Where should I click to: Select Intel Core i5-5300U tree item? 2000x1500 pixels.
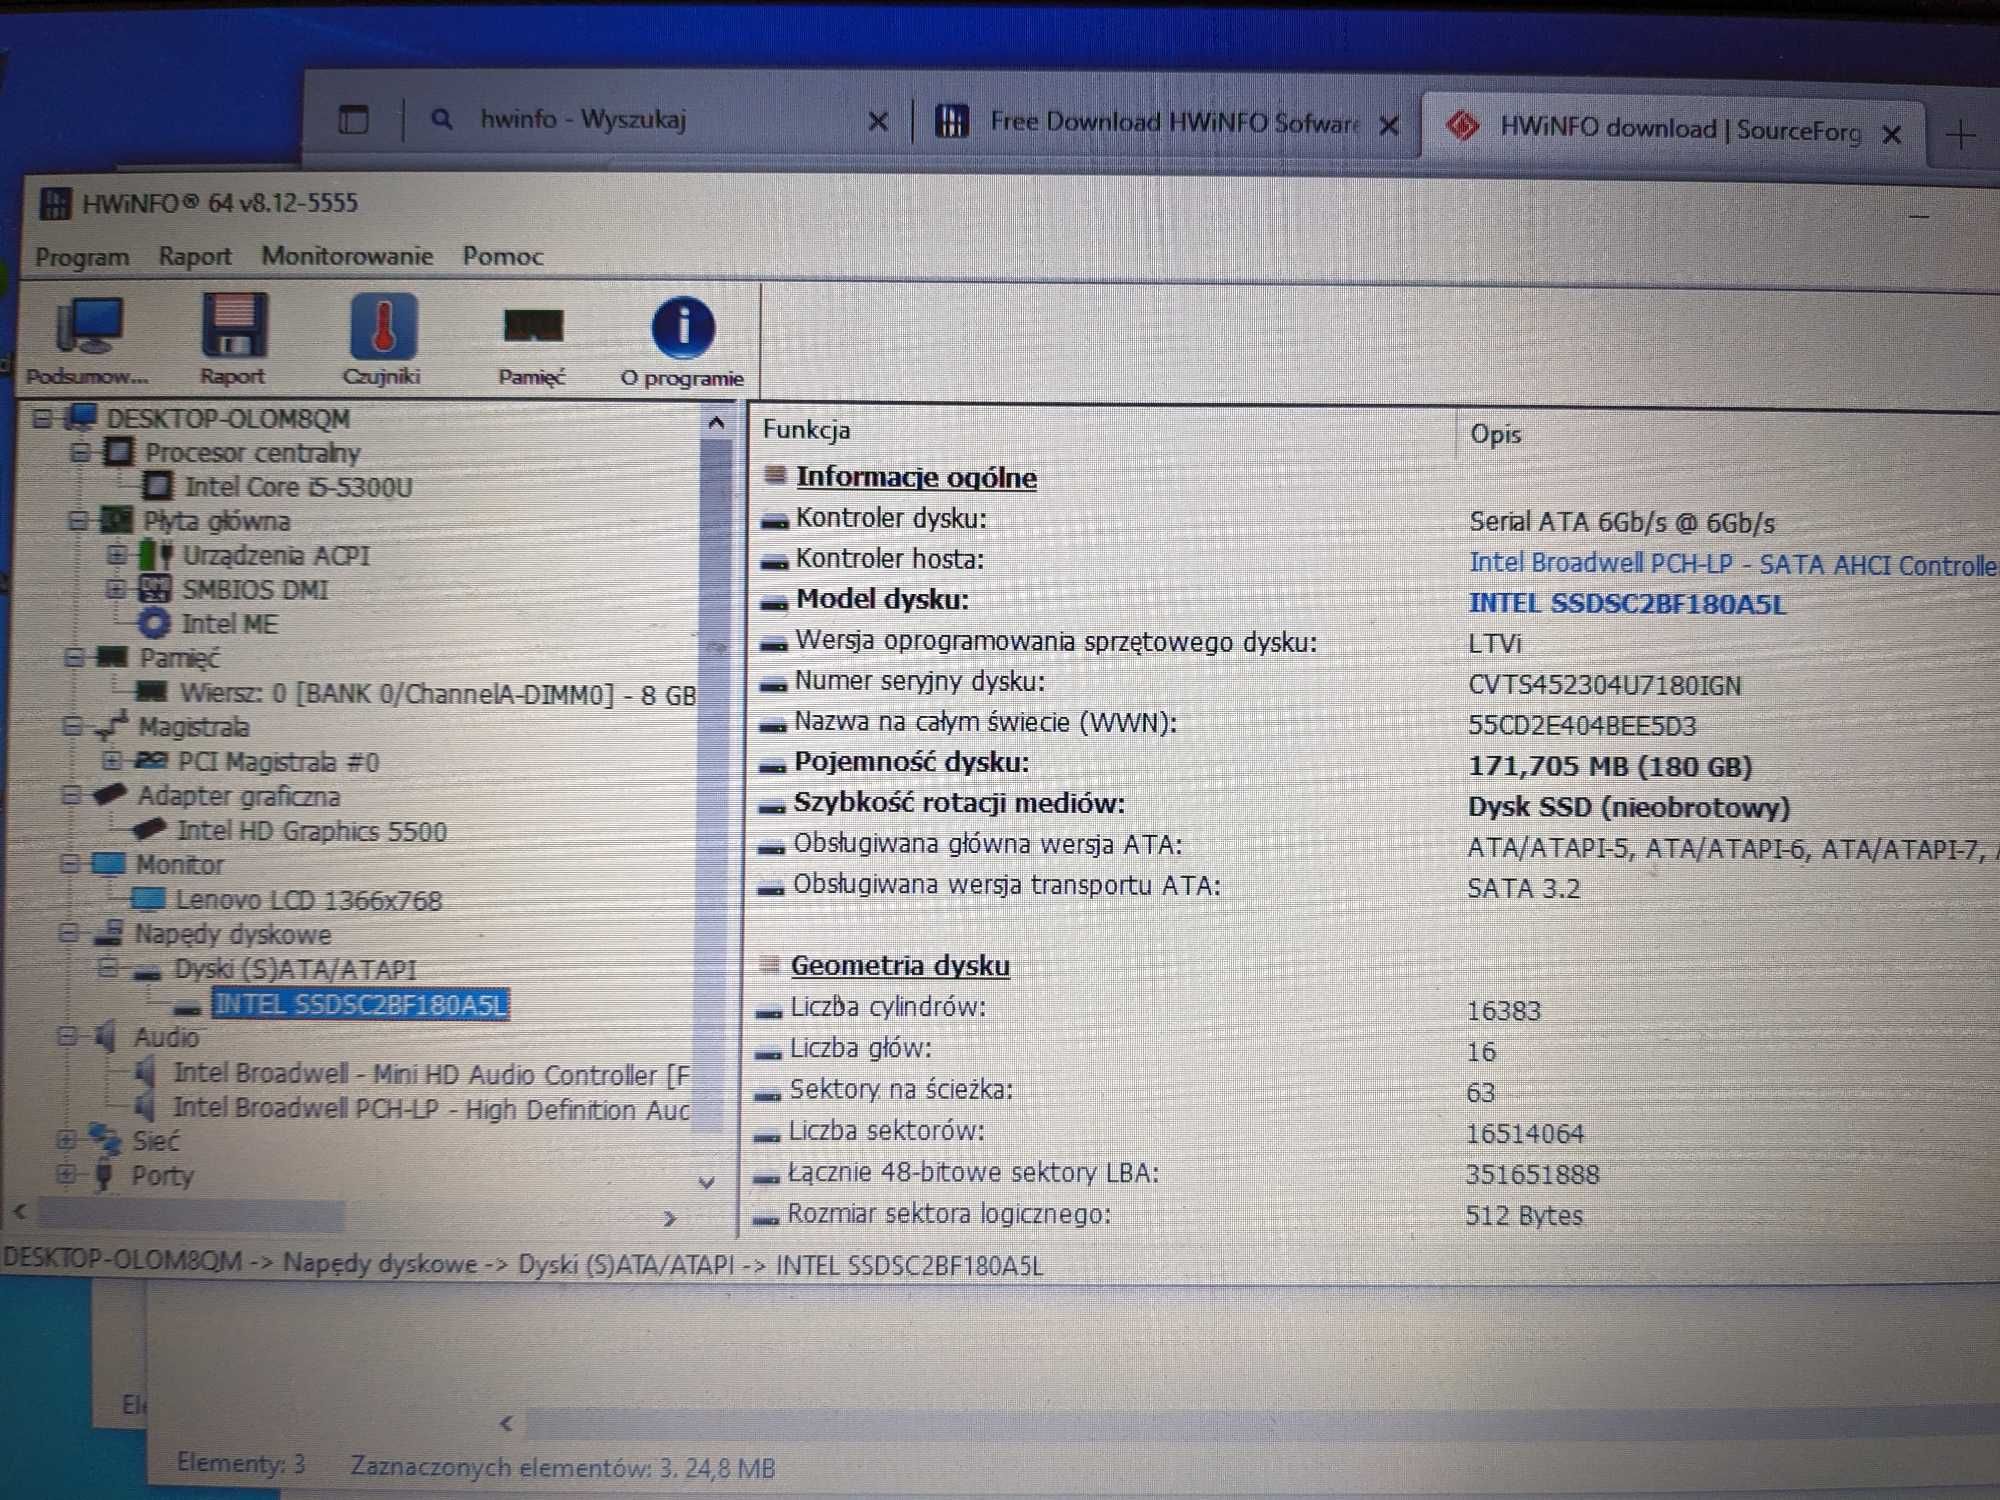pos(298,487)
